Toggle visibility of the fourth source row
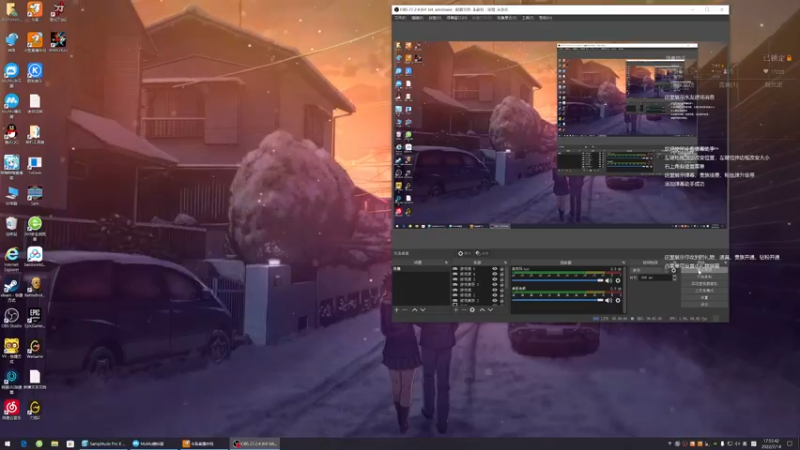Viewport: 800px width, 450px height. click(494, 284)
